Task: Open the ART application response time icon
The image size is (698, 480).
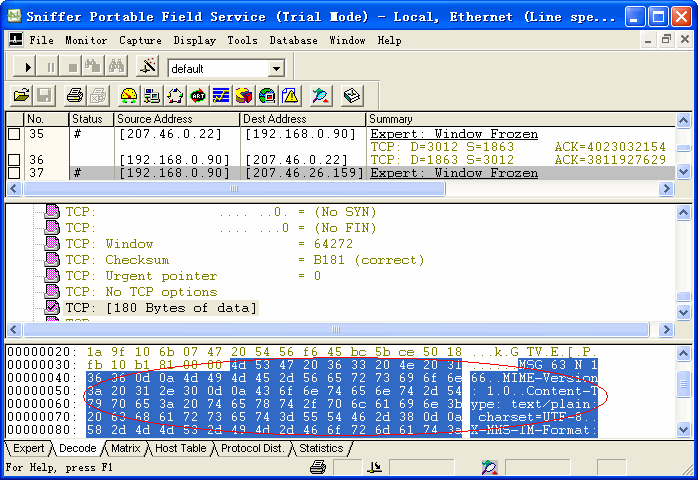Action: tap(198, 96)
